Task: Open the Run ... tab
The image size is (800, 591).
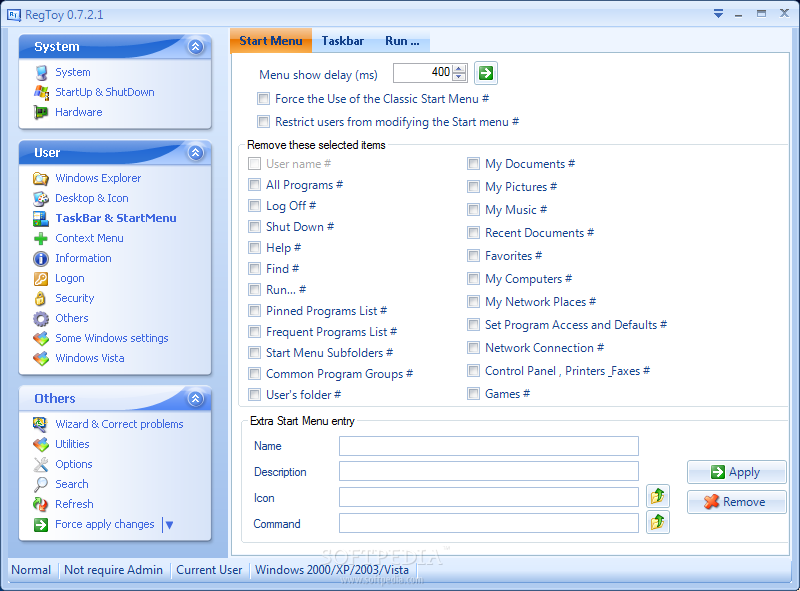Action: 402,41
